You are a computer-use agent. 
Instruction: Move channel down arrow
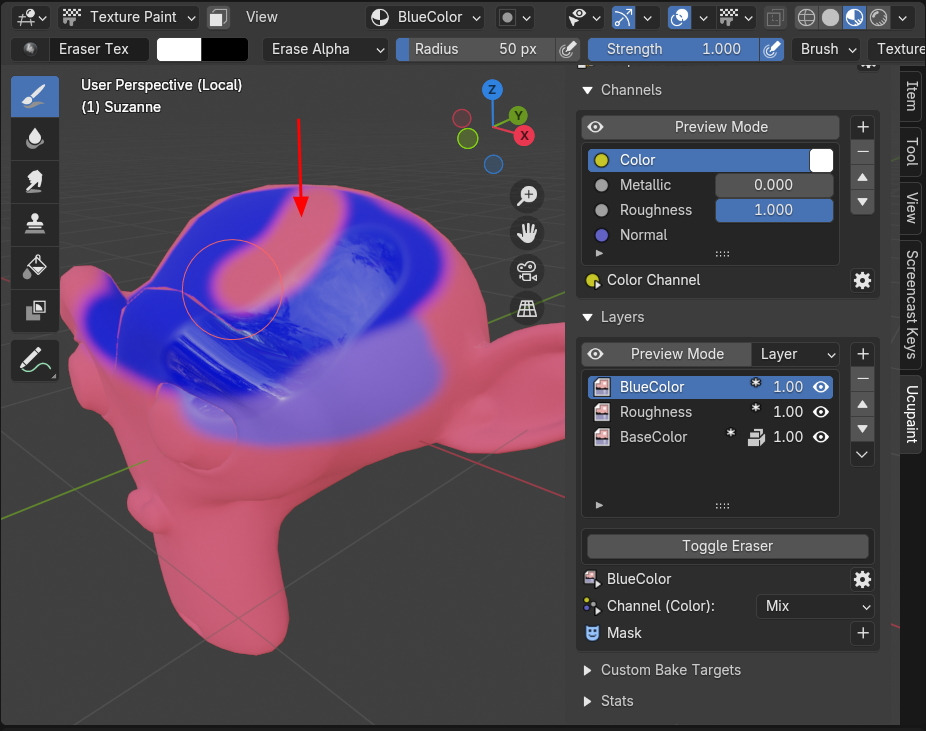pyautogui.click(x=862, y=202)
